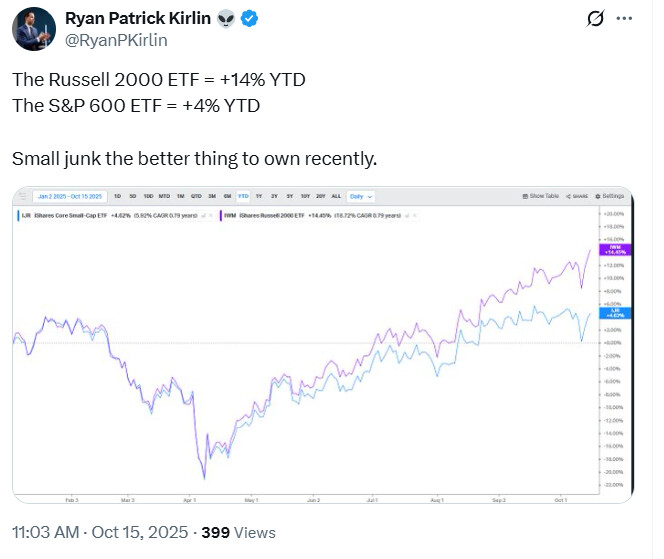This screenshot has width=664, height=559.
Task: Open the tweet's more options menu
Action: (624, 19)
